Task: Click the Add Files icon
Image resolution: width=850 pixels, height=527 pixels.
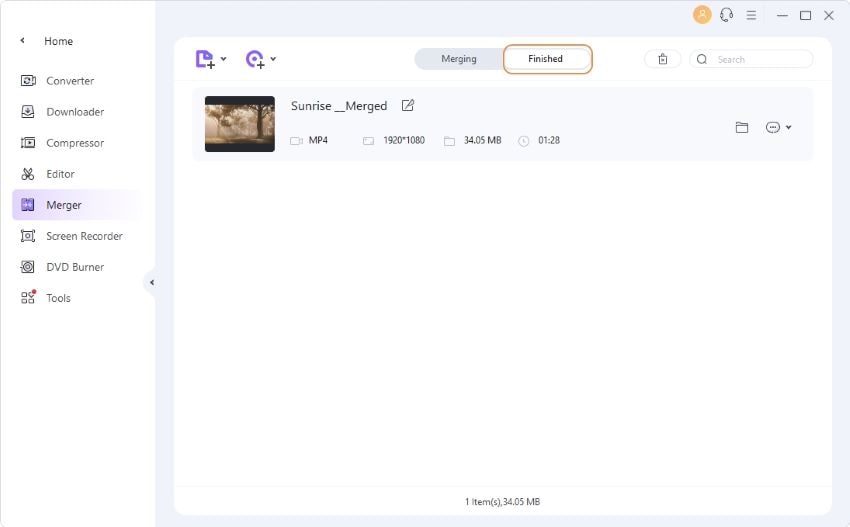Action: click(x=205, y=59)
